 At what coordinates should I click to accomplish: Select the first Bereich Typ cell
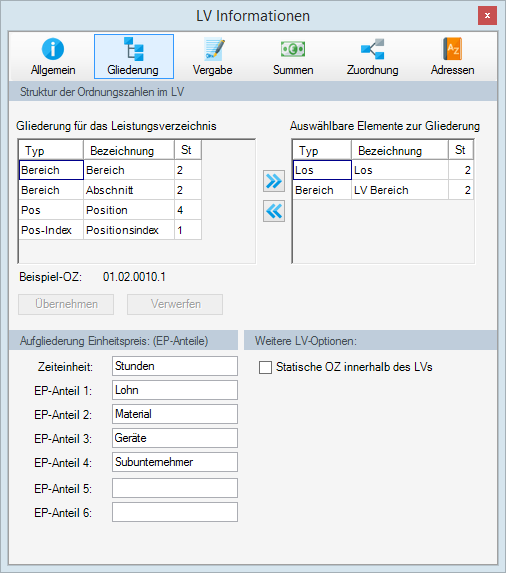51,170
